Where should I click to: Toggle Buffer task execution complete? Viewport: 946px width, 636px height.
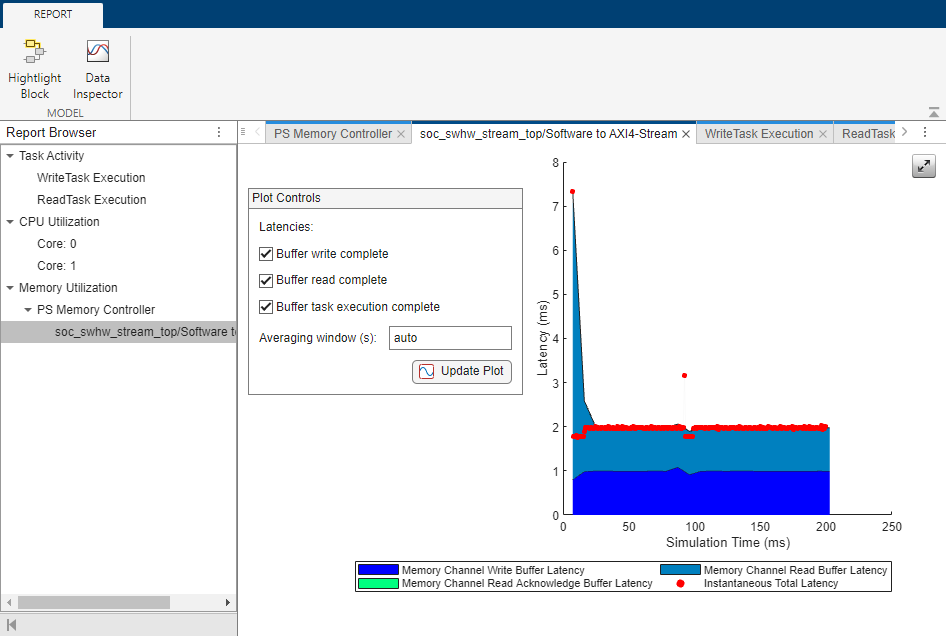click(x=265, y=307)
